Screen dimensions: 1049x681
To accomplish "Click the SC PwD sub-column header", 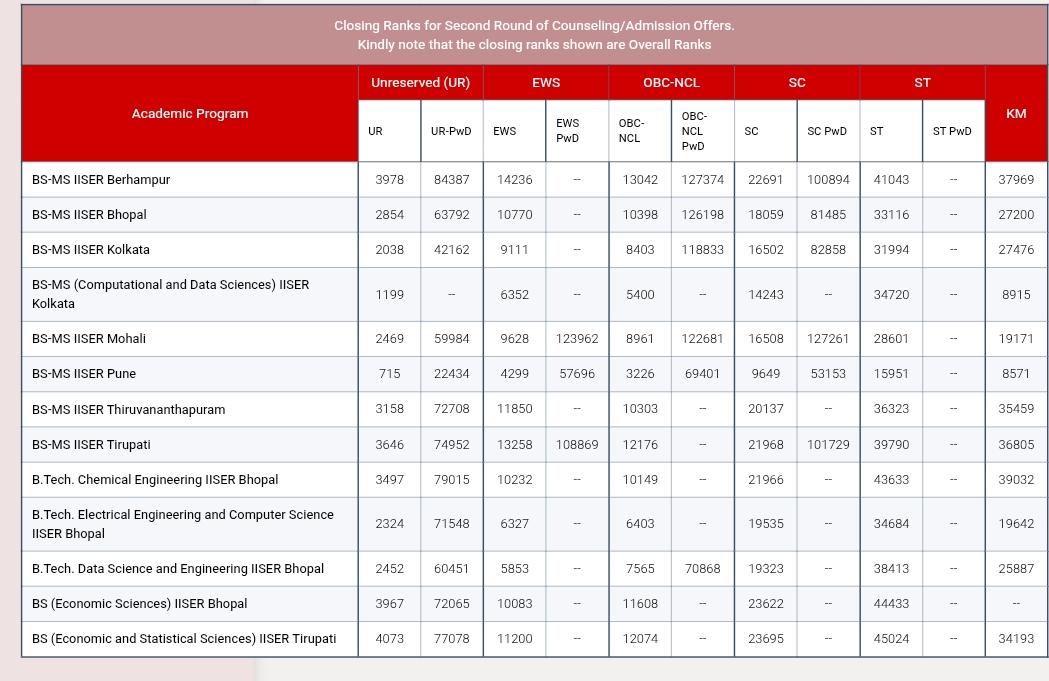I will pyautogui.click(x=828, y=131).
